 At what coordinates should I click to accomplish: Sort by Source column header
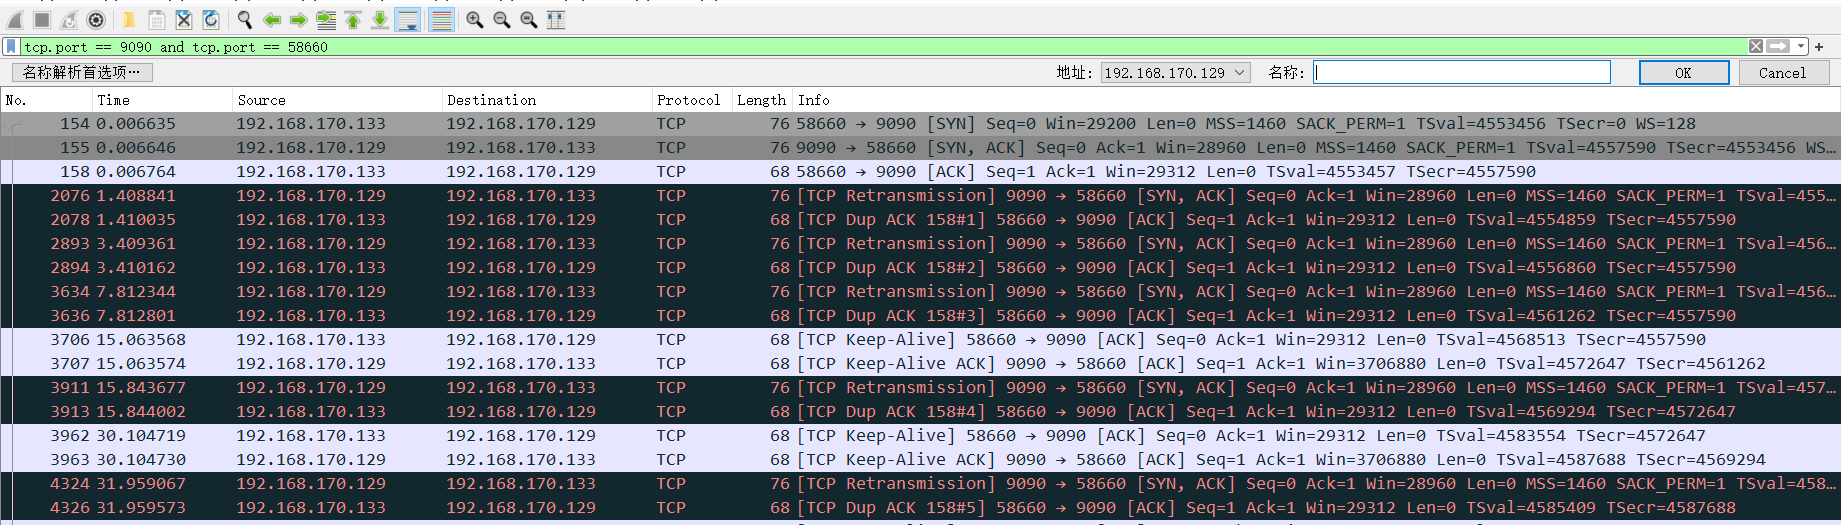(x=337, y=100)
